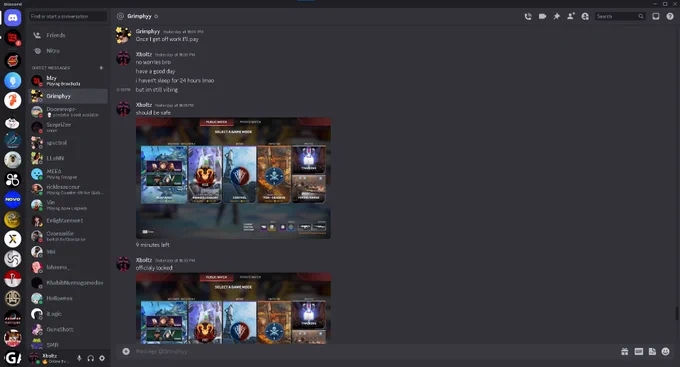Open the red server with notification badge
The width and height of the screenshot is (680, 367).
coord(13,38)
